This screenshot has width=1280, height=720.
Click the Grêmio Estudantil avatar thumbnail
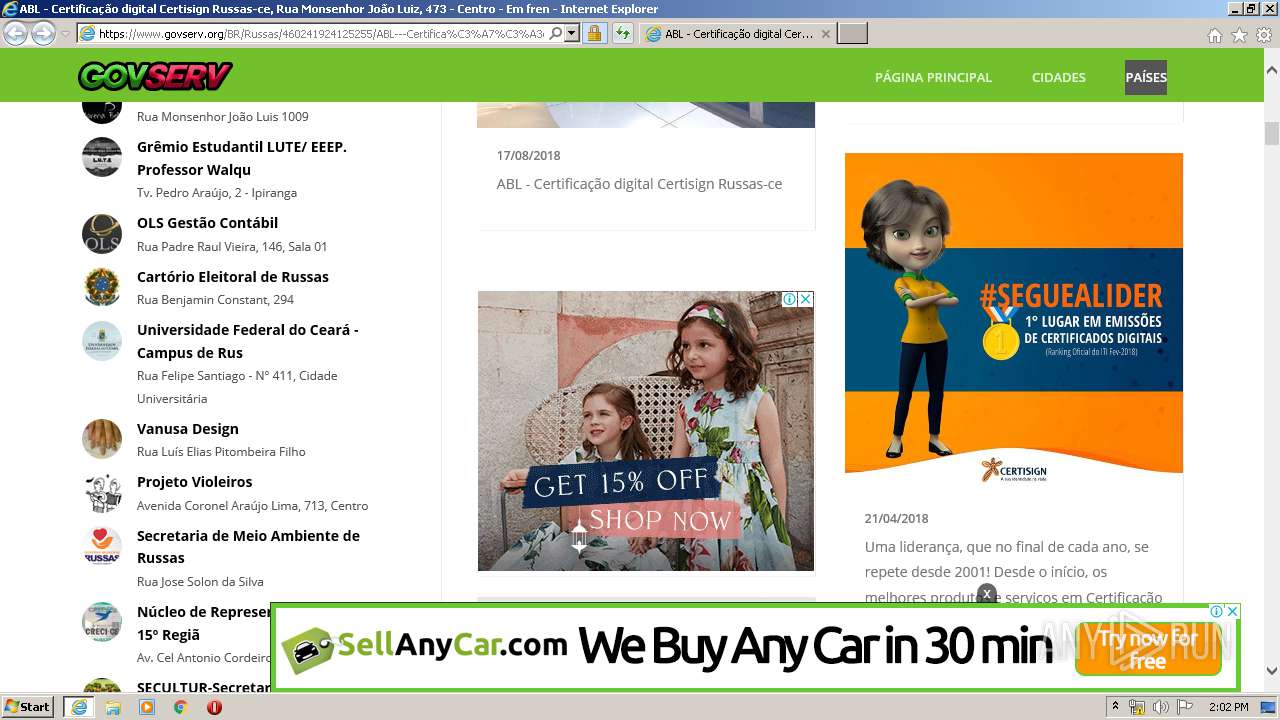[102, 157]
